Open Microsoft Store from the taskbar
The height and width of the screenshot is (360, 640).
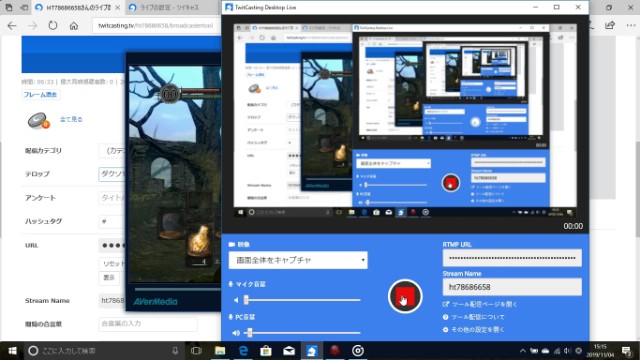266,351
